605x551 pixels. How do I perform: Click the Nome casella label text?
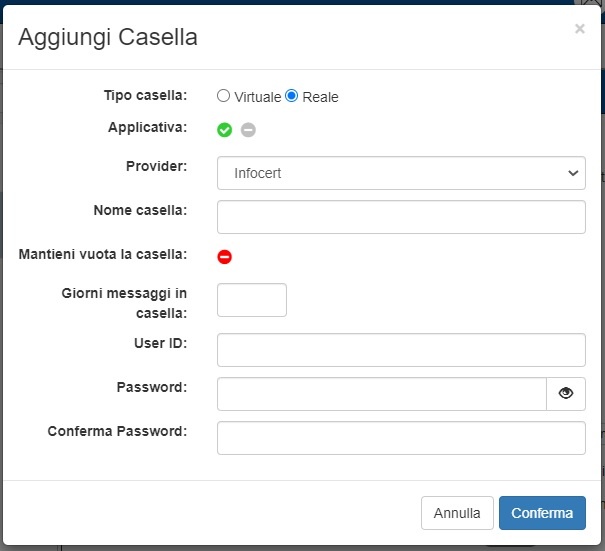pyautogui.click(x=140, y=210)
